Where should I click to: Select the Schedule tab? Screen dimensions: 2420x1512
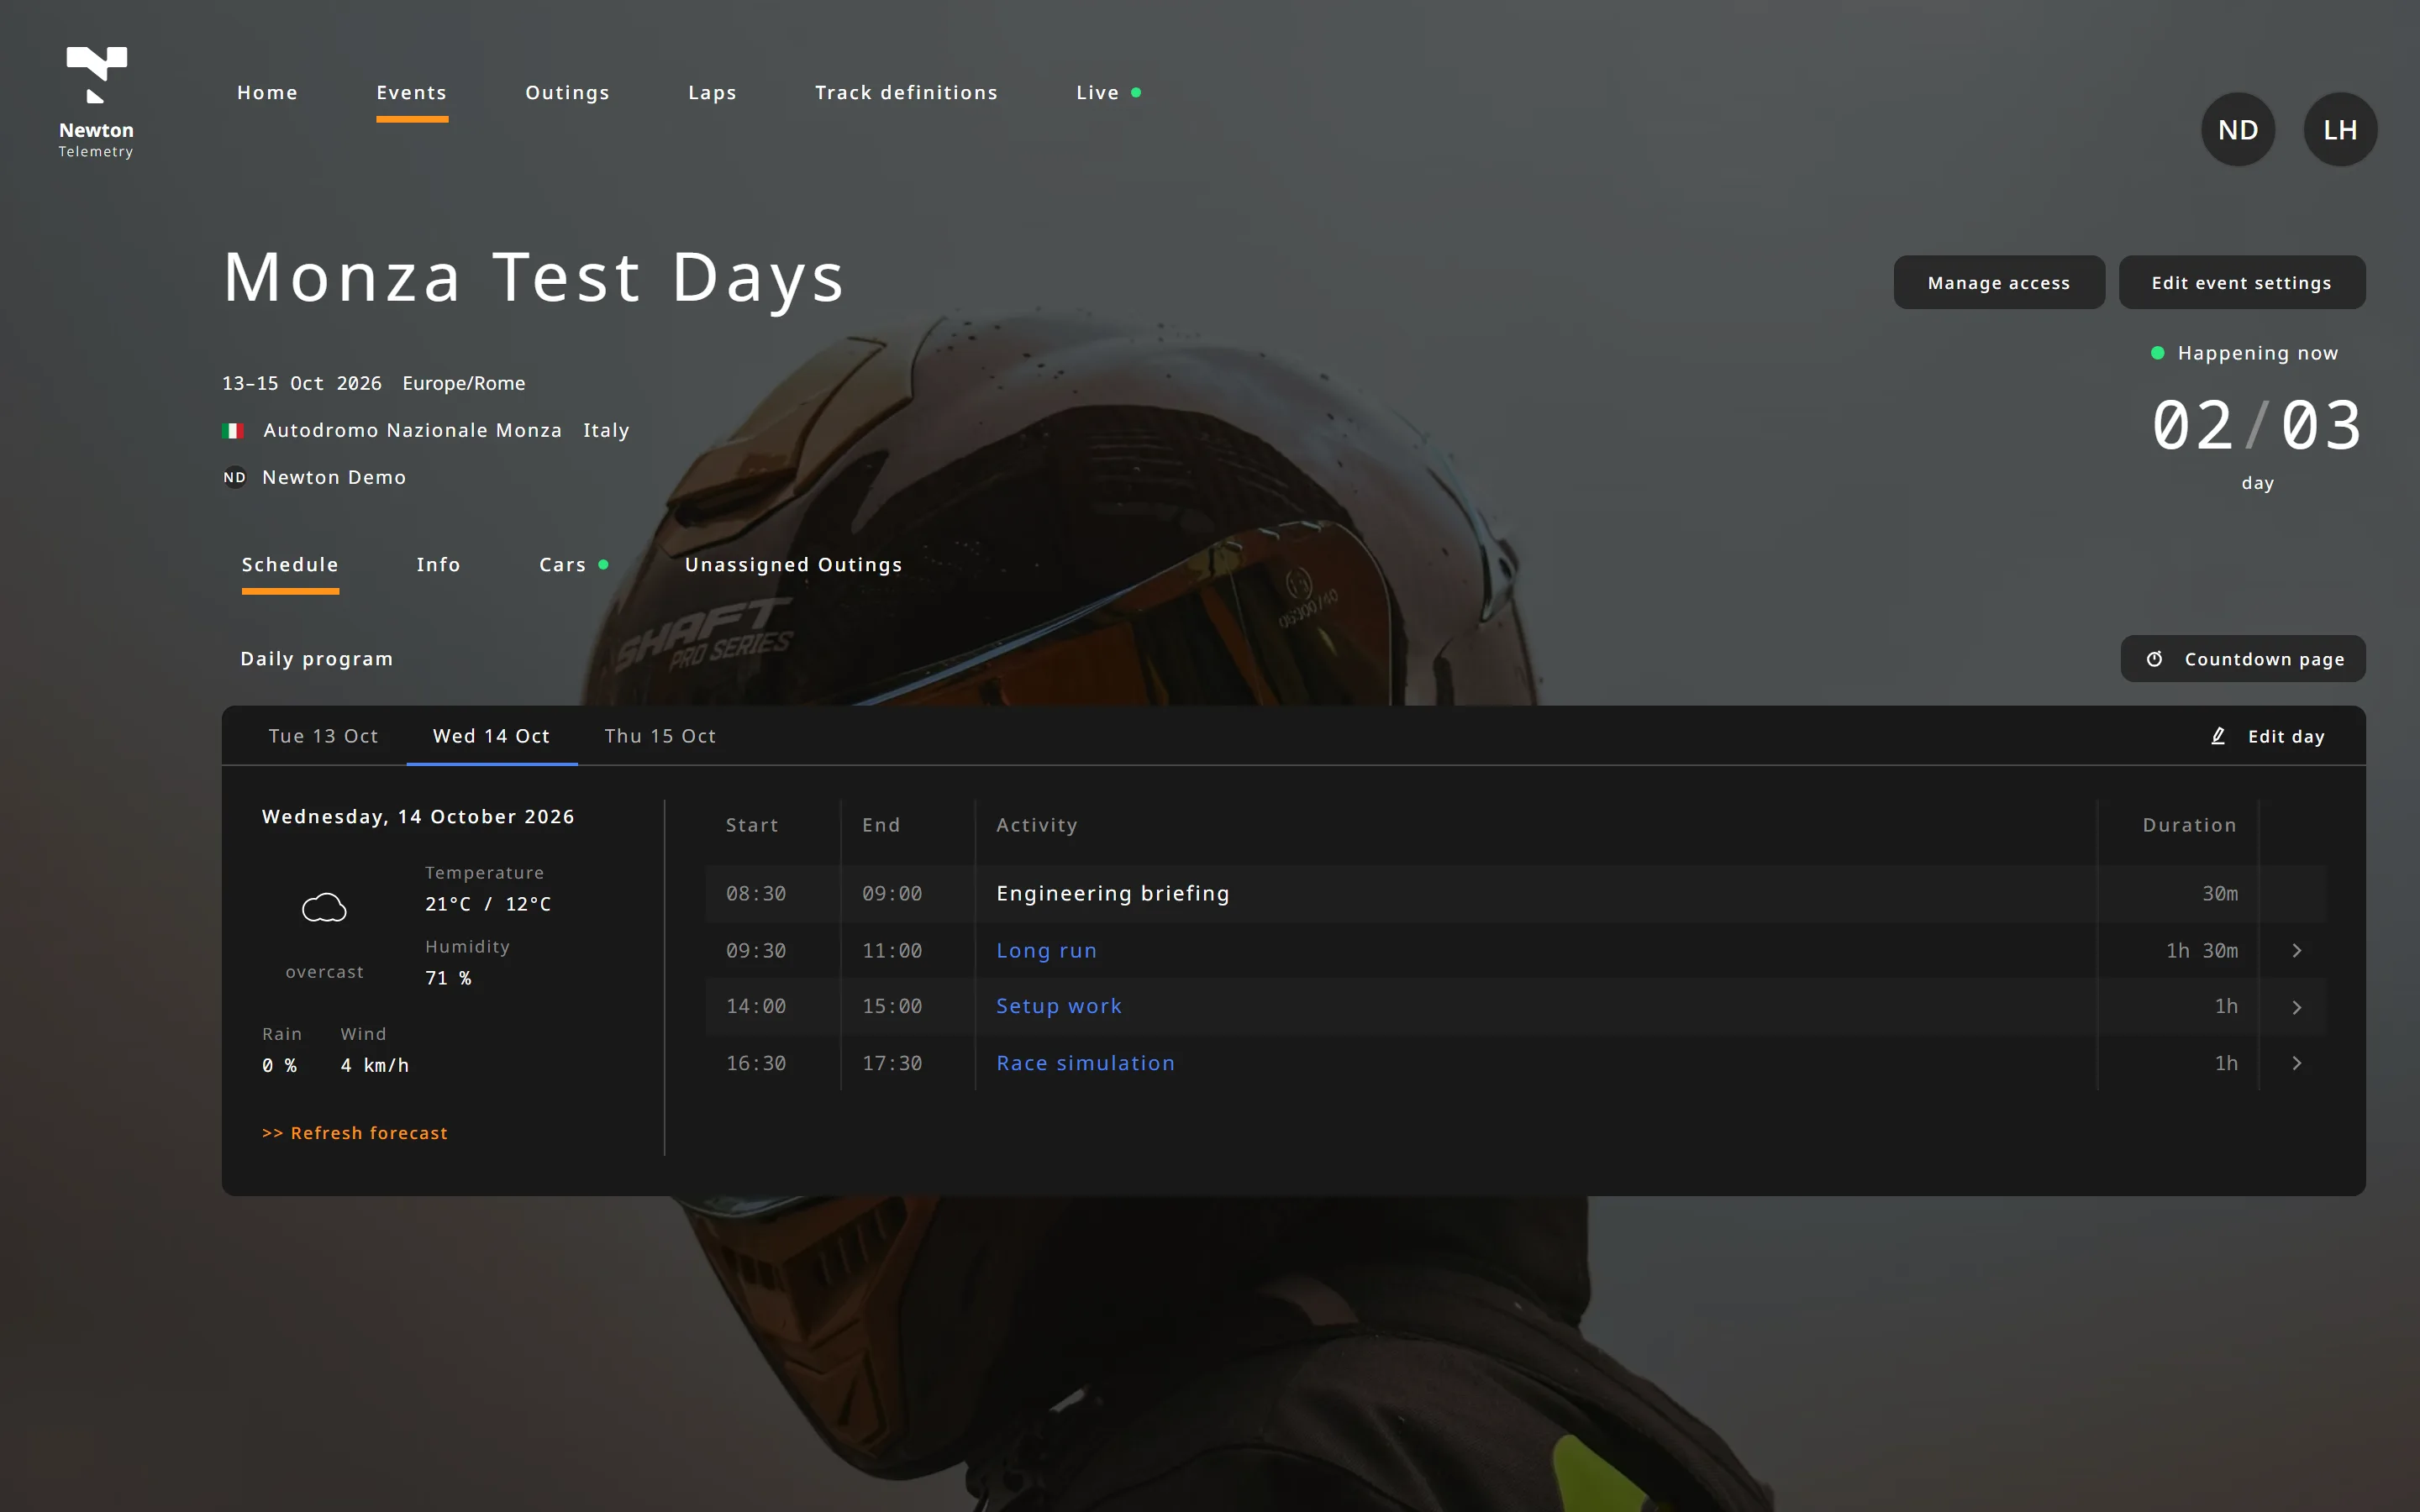pyautogui.click(x=290, y=565)
